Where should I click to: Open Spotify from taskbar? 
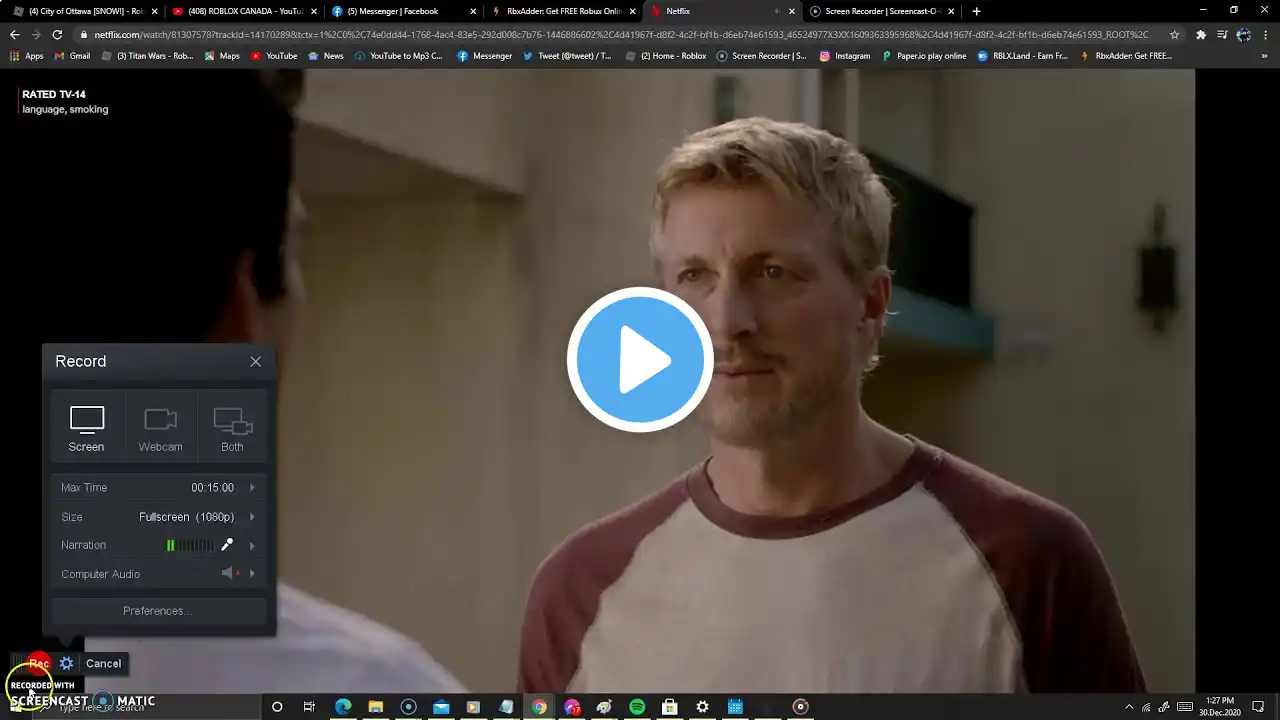637,707
